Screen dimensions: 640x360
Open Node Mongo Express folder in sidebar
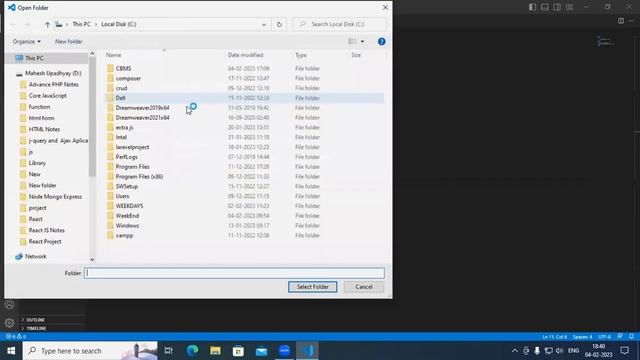pyautogui.click(x=55, y=196)
